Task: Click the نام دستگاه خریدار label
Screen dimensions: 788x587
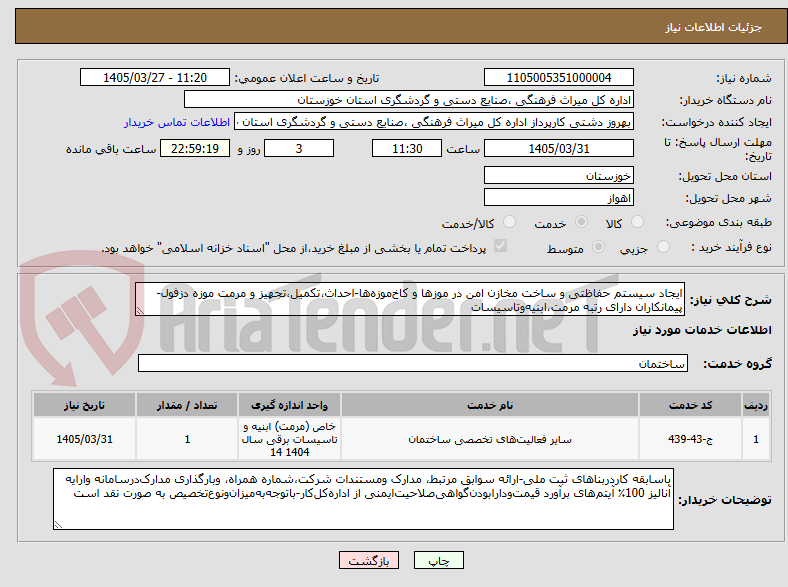Action: 726,101
